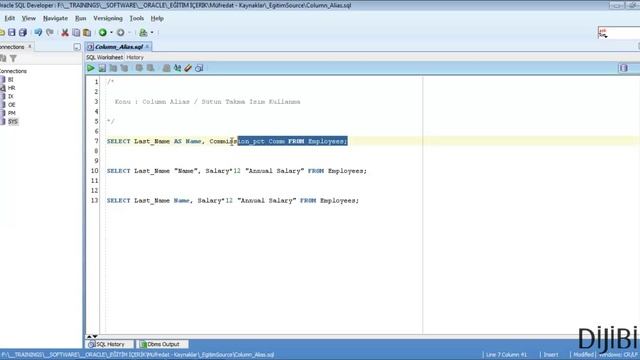Viewport: 640px width, 360px height.
Task: Click the Explain Plan icon
Action: [x=113, y=68]
